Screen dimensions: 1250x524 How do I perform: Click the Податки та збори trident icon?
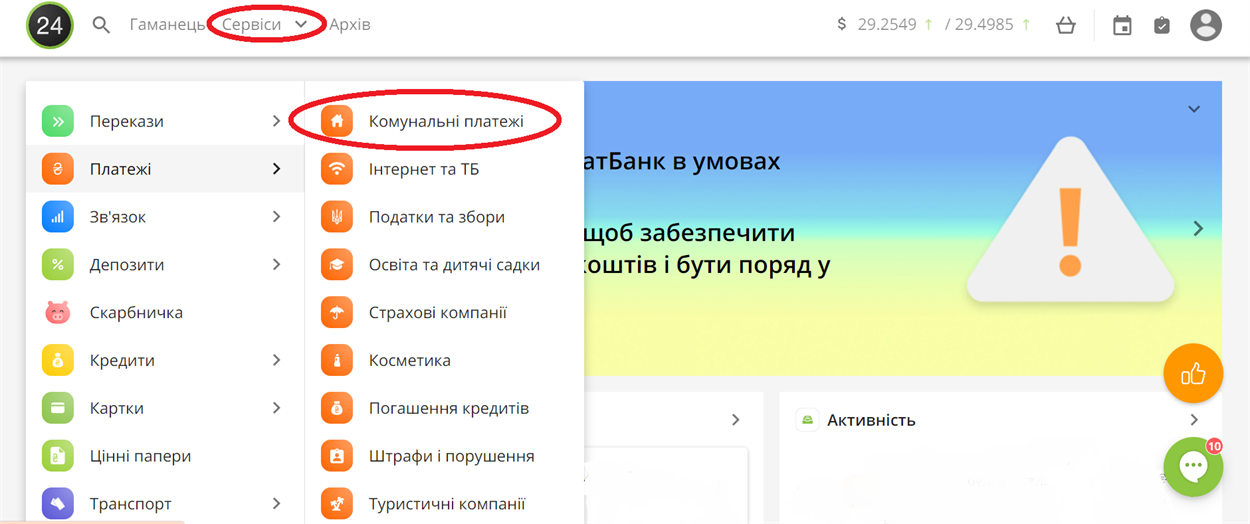click(337, 217)
